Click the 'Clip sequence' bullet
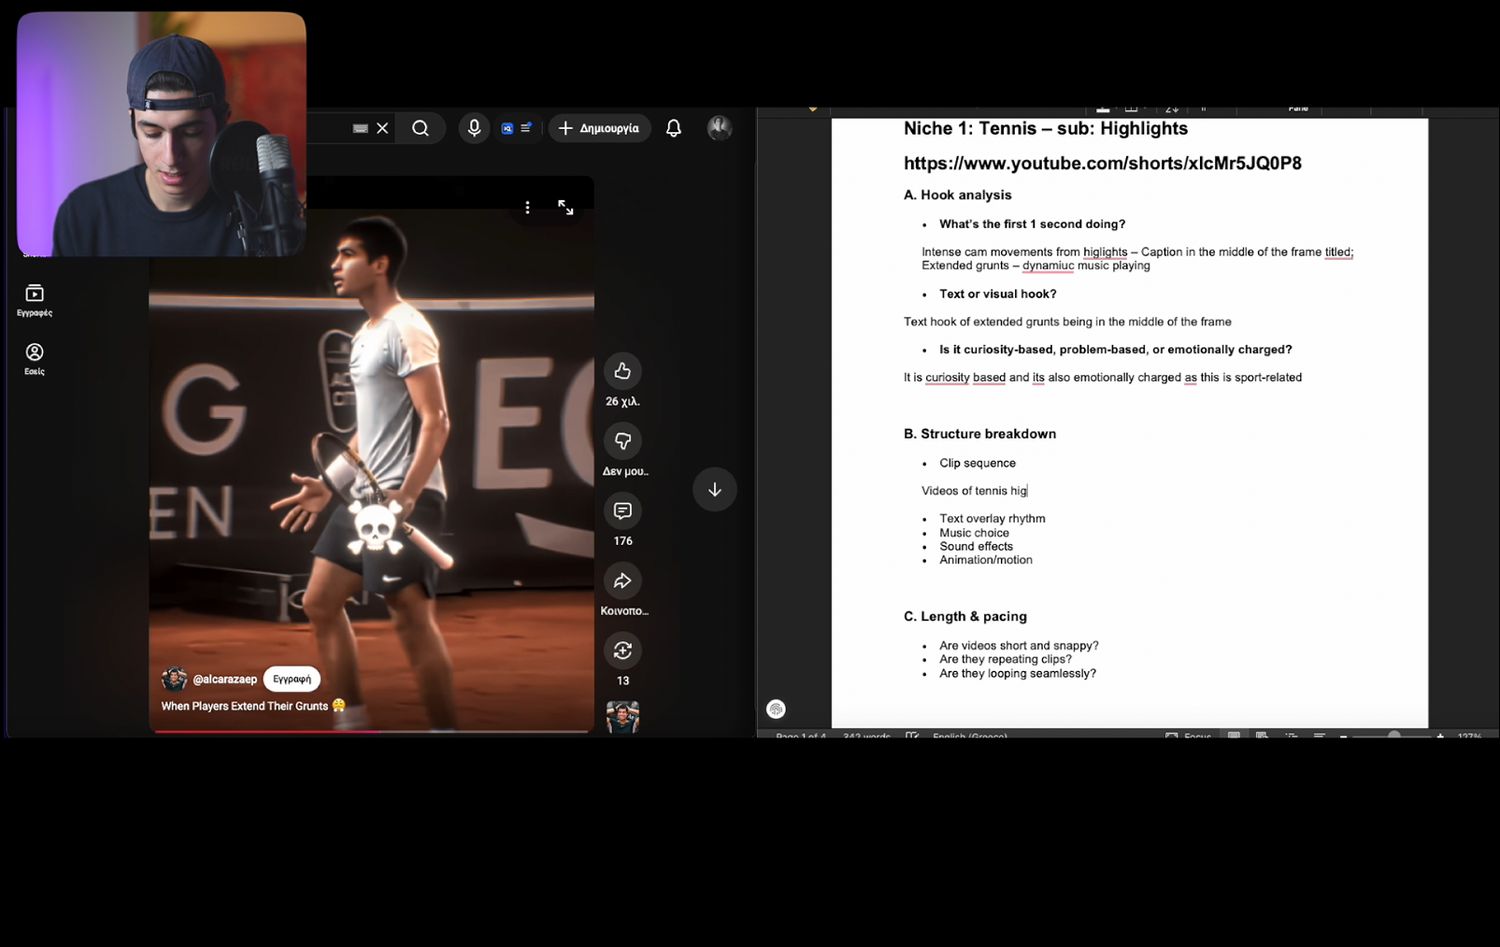1500x947 pixels. pos(977,463)
